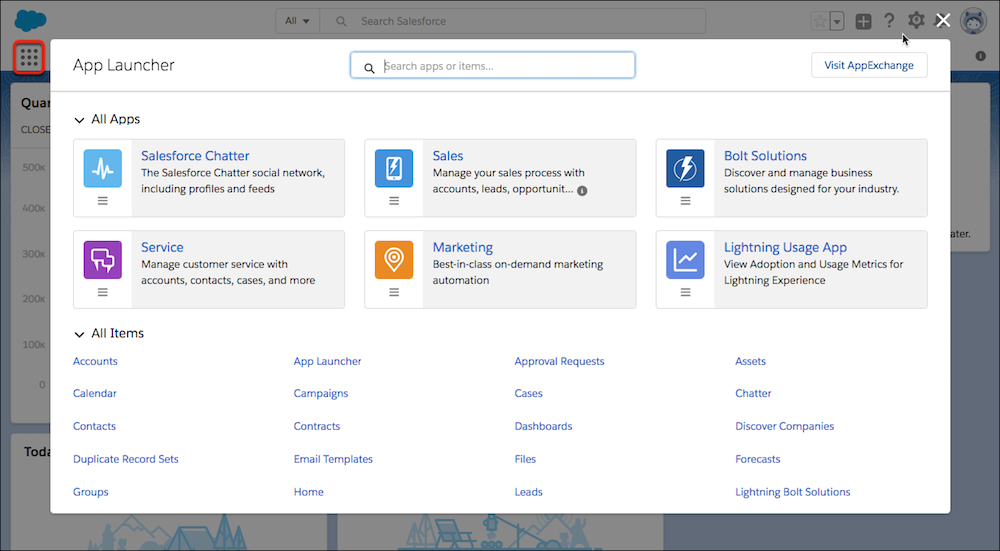Click magnifier icon in app search box
Viewport: 1000px width, 551px height.
click(x=369, y=68)
